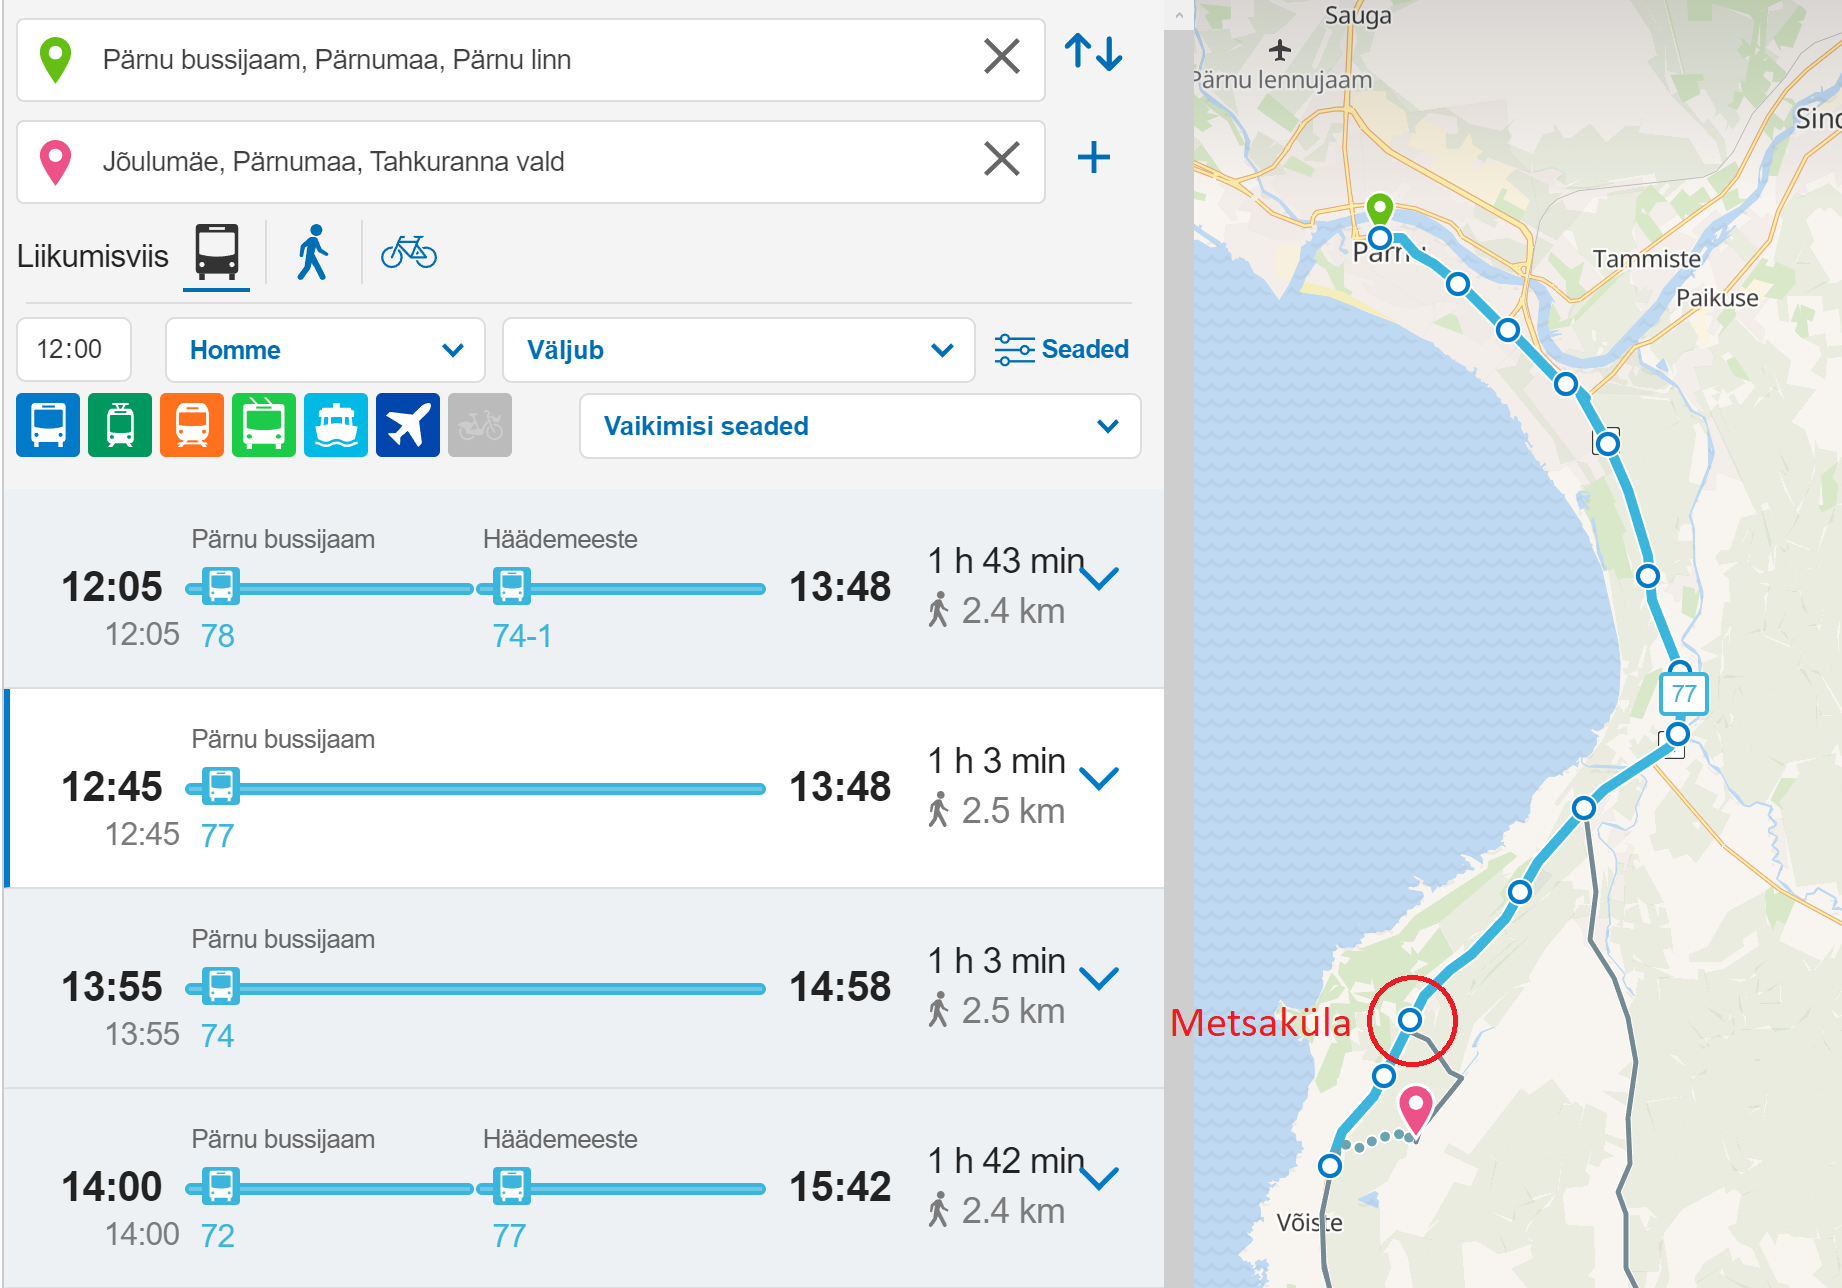Toggle the blue bus transport filter
Screen dimensions: 1842x1288
tap(48, 425)
